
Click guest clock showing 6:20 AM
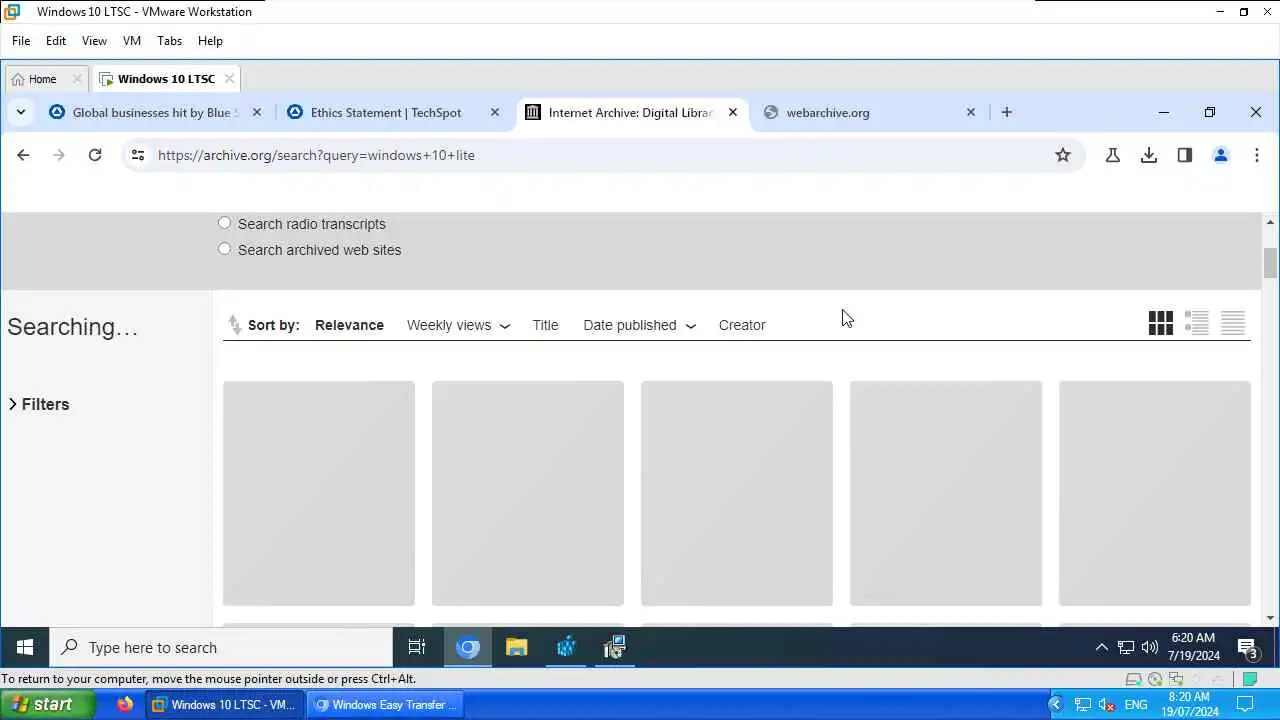pyautogui.click(x=1192, y=647)
